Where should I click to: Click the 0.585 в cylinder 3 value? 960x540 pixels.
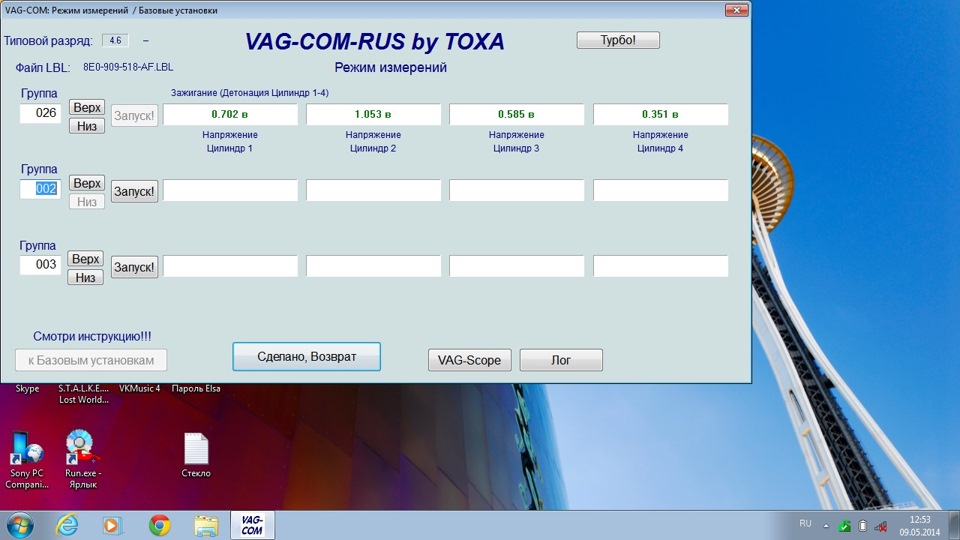pyautogui.click(x=516, y=114)
